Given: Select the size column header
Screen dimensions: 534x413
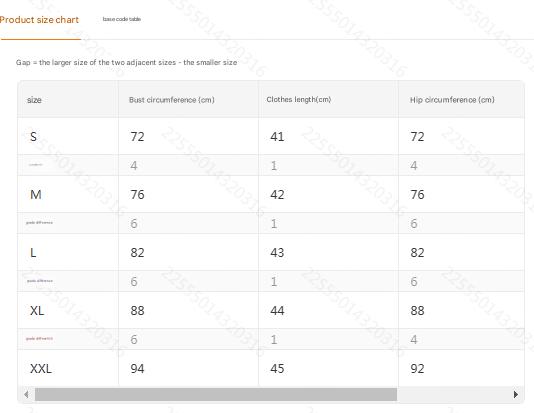Looking at the screenshot, I should 34,100.
